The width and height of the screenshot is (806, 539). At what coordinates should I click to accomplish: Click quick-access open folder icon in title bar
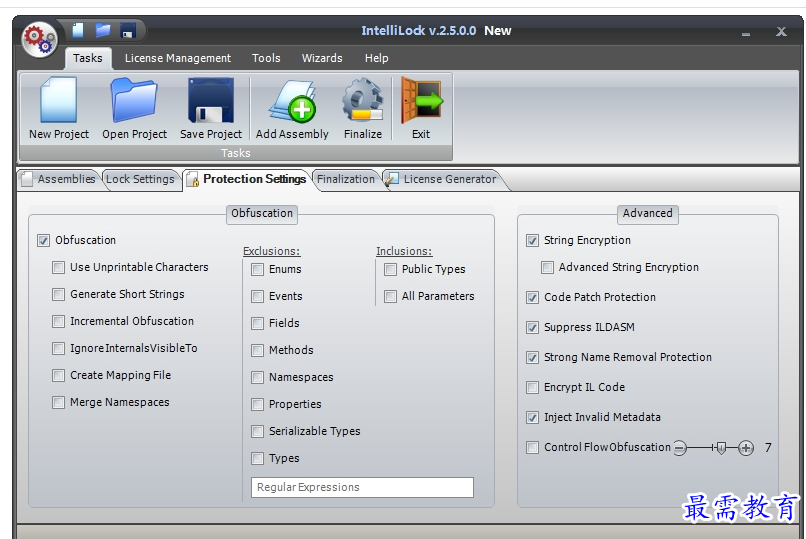(103, 30)
